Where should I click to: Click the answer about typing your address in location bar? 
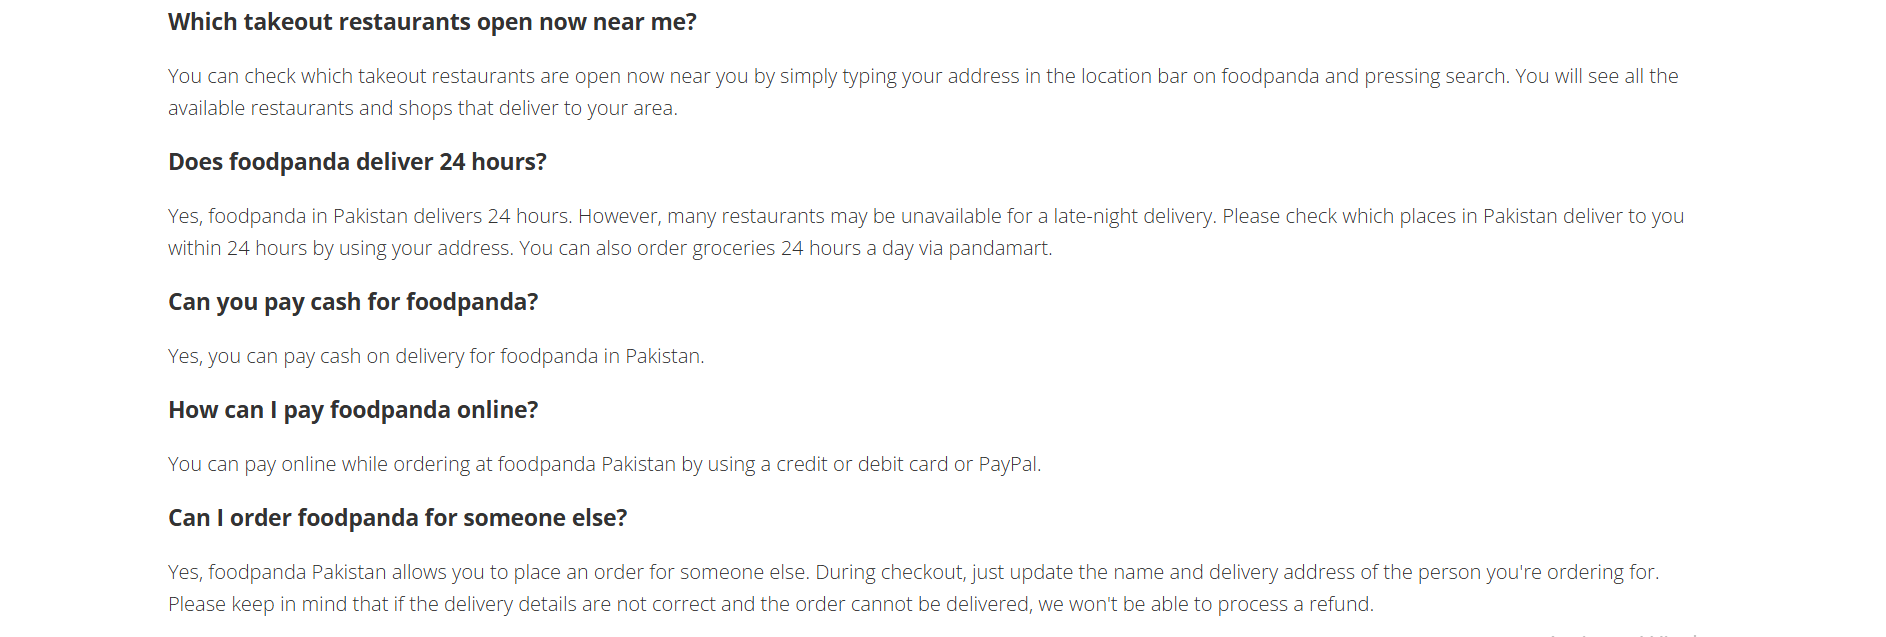click(923, 92)
